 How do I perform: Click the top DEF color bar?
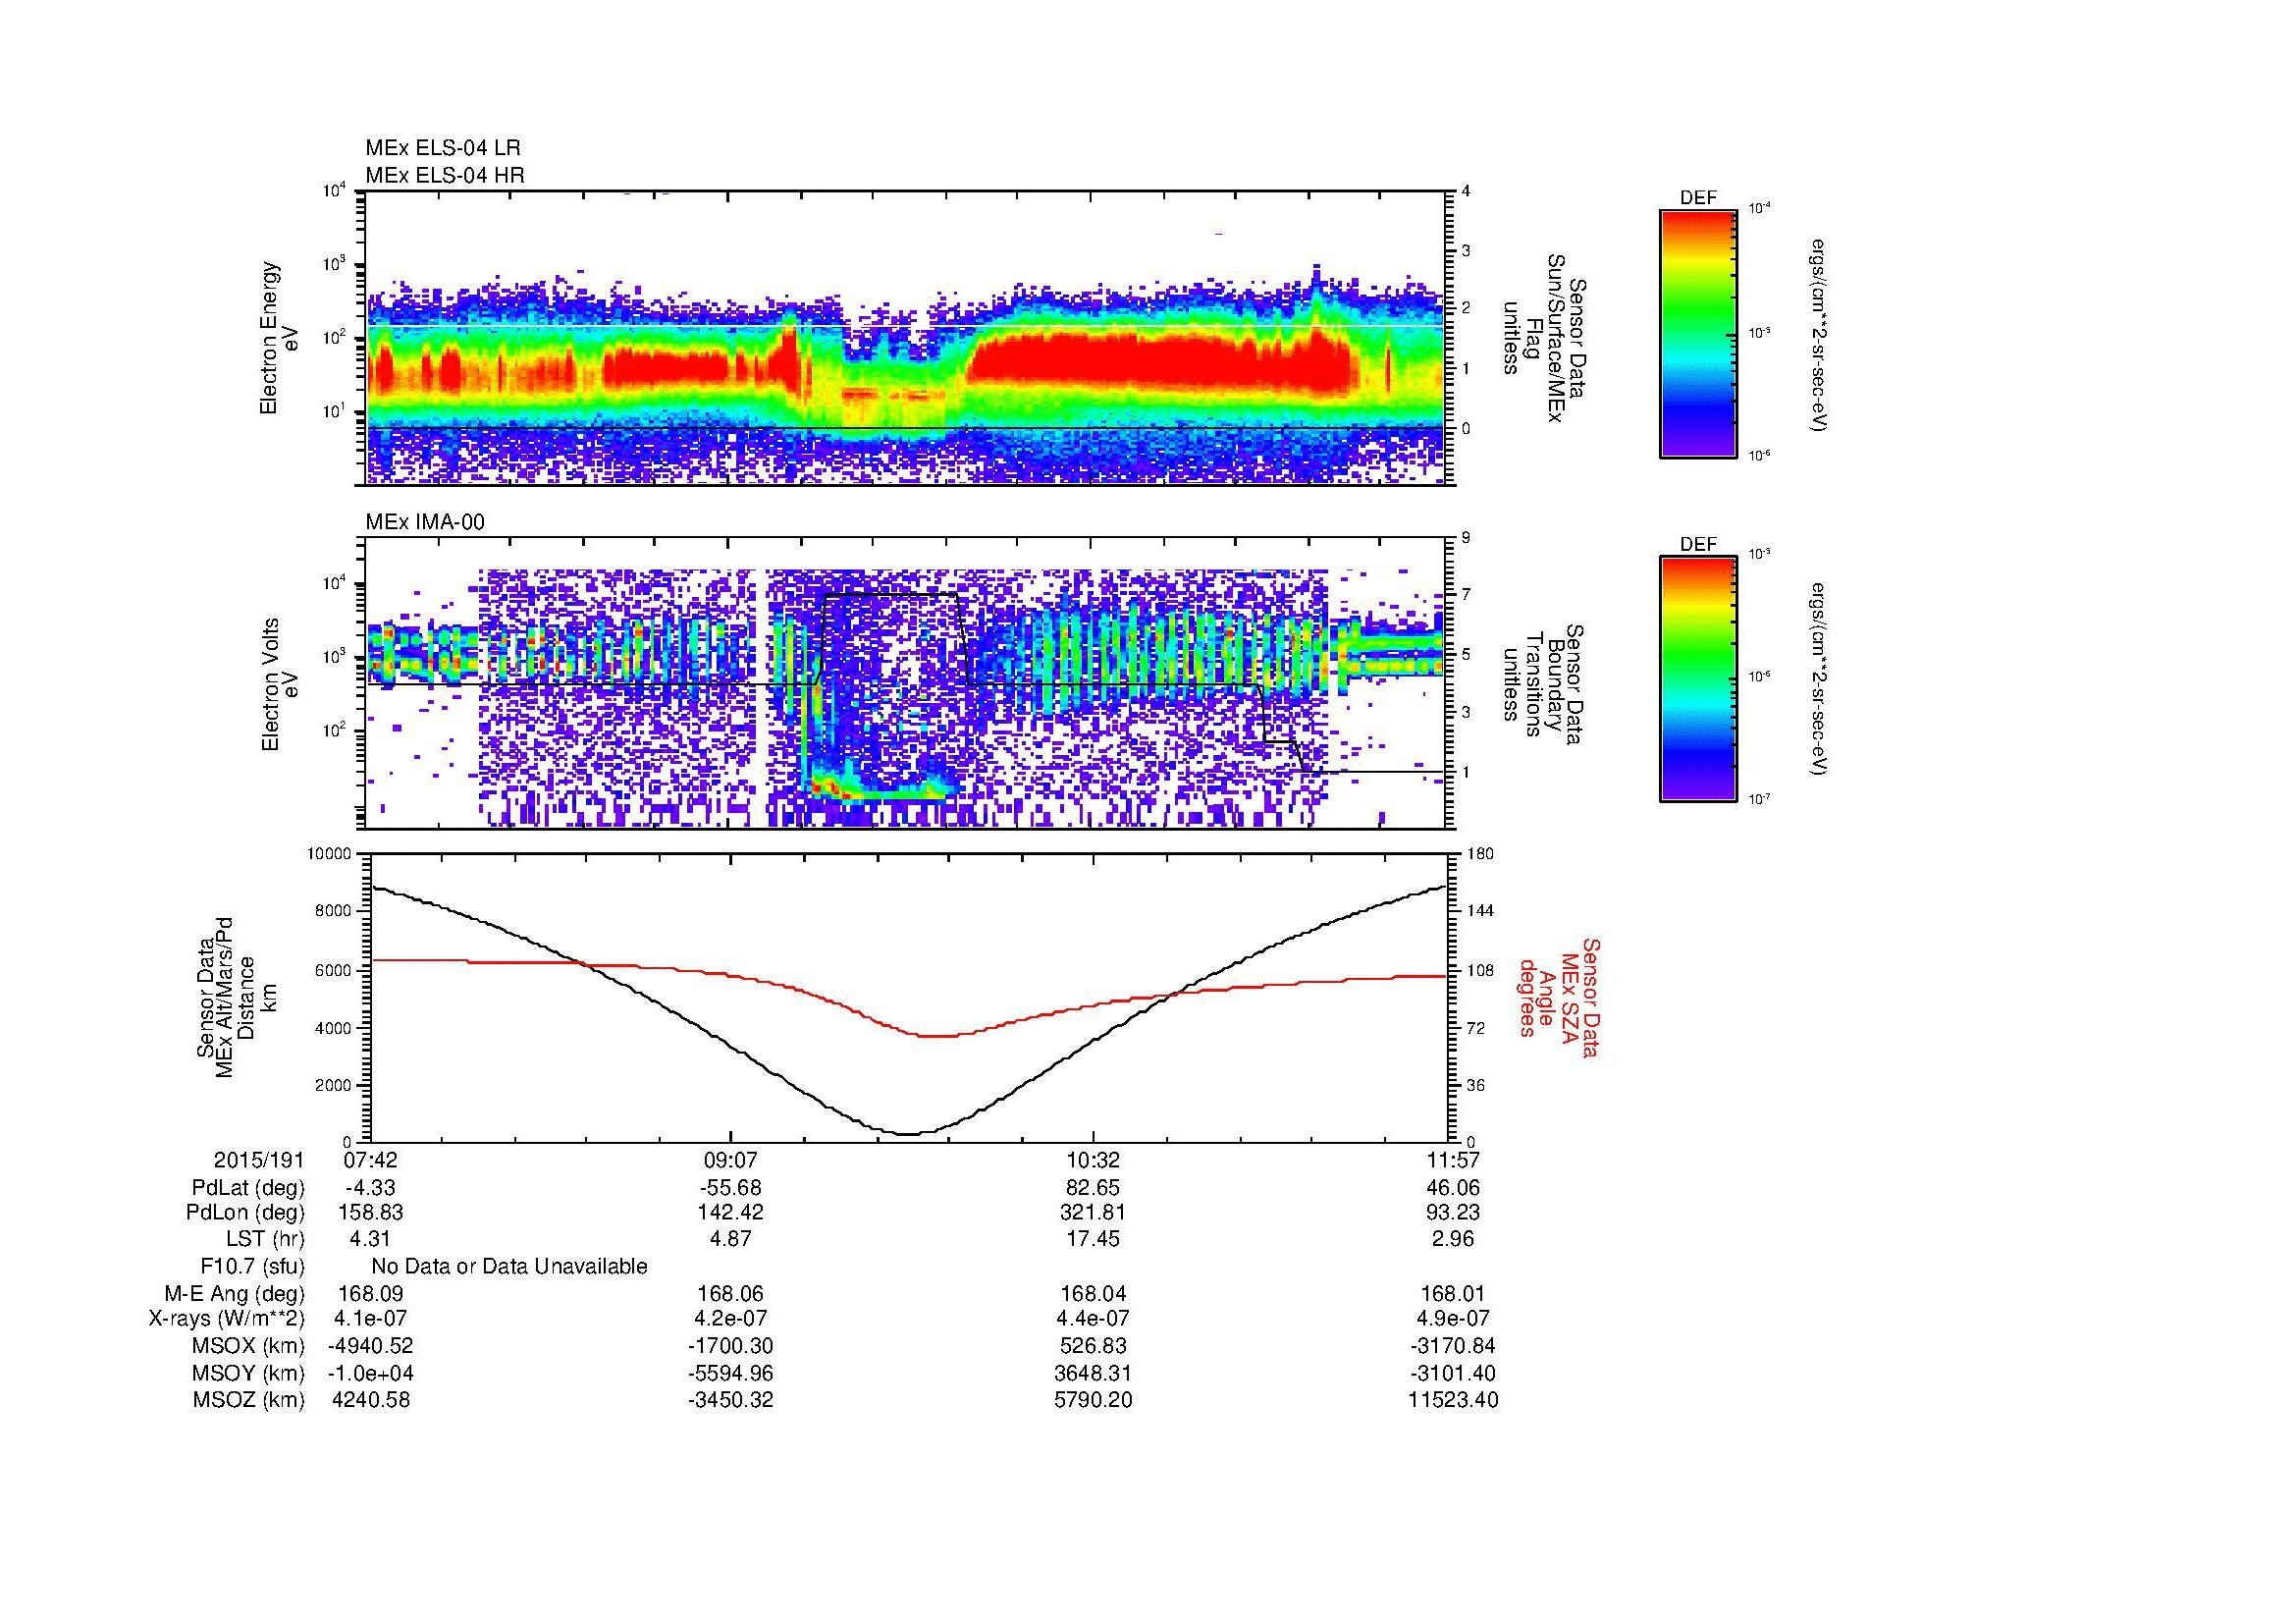click(x=1698, y=333)
